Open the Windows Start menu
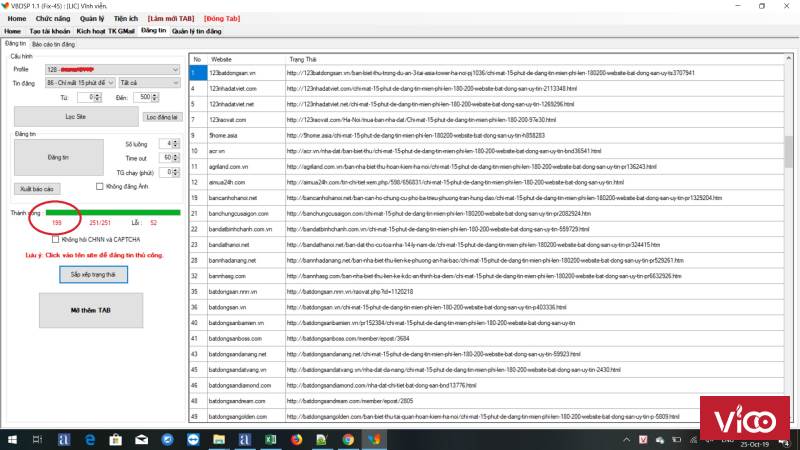The image size is (800, 450). 12,439
